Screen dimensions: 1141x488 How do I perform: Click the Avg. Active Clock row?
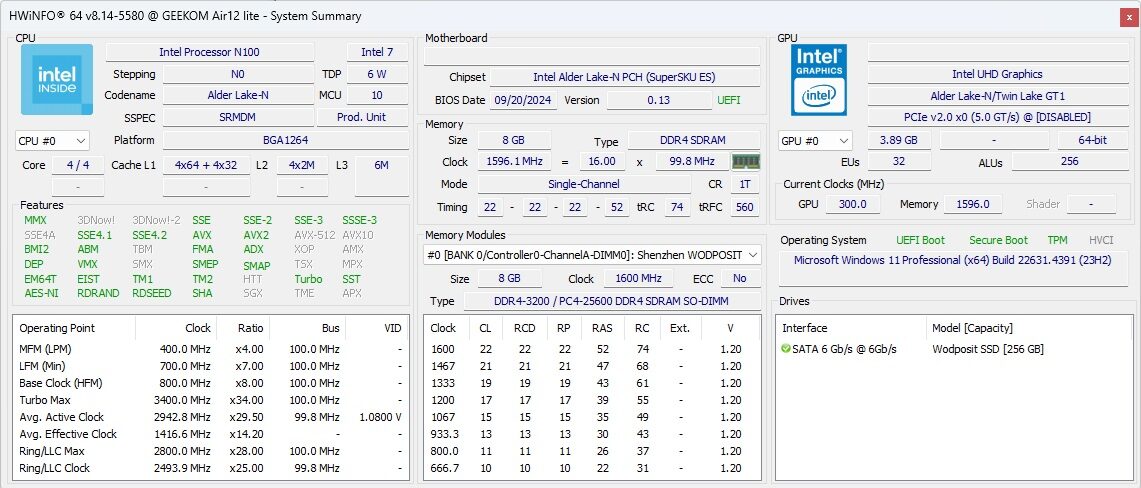[x=211, y=417]
